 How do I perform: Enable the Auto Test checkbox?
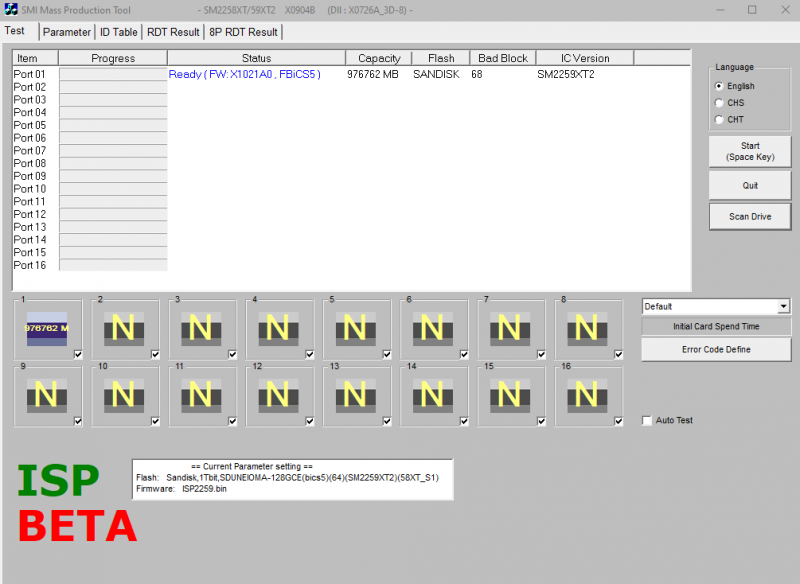647,421
